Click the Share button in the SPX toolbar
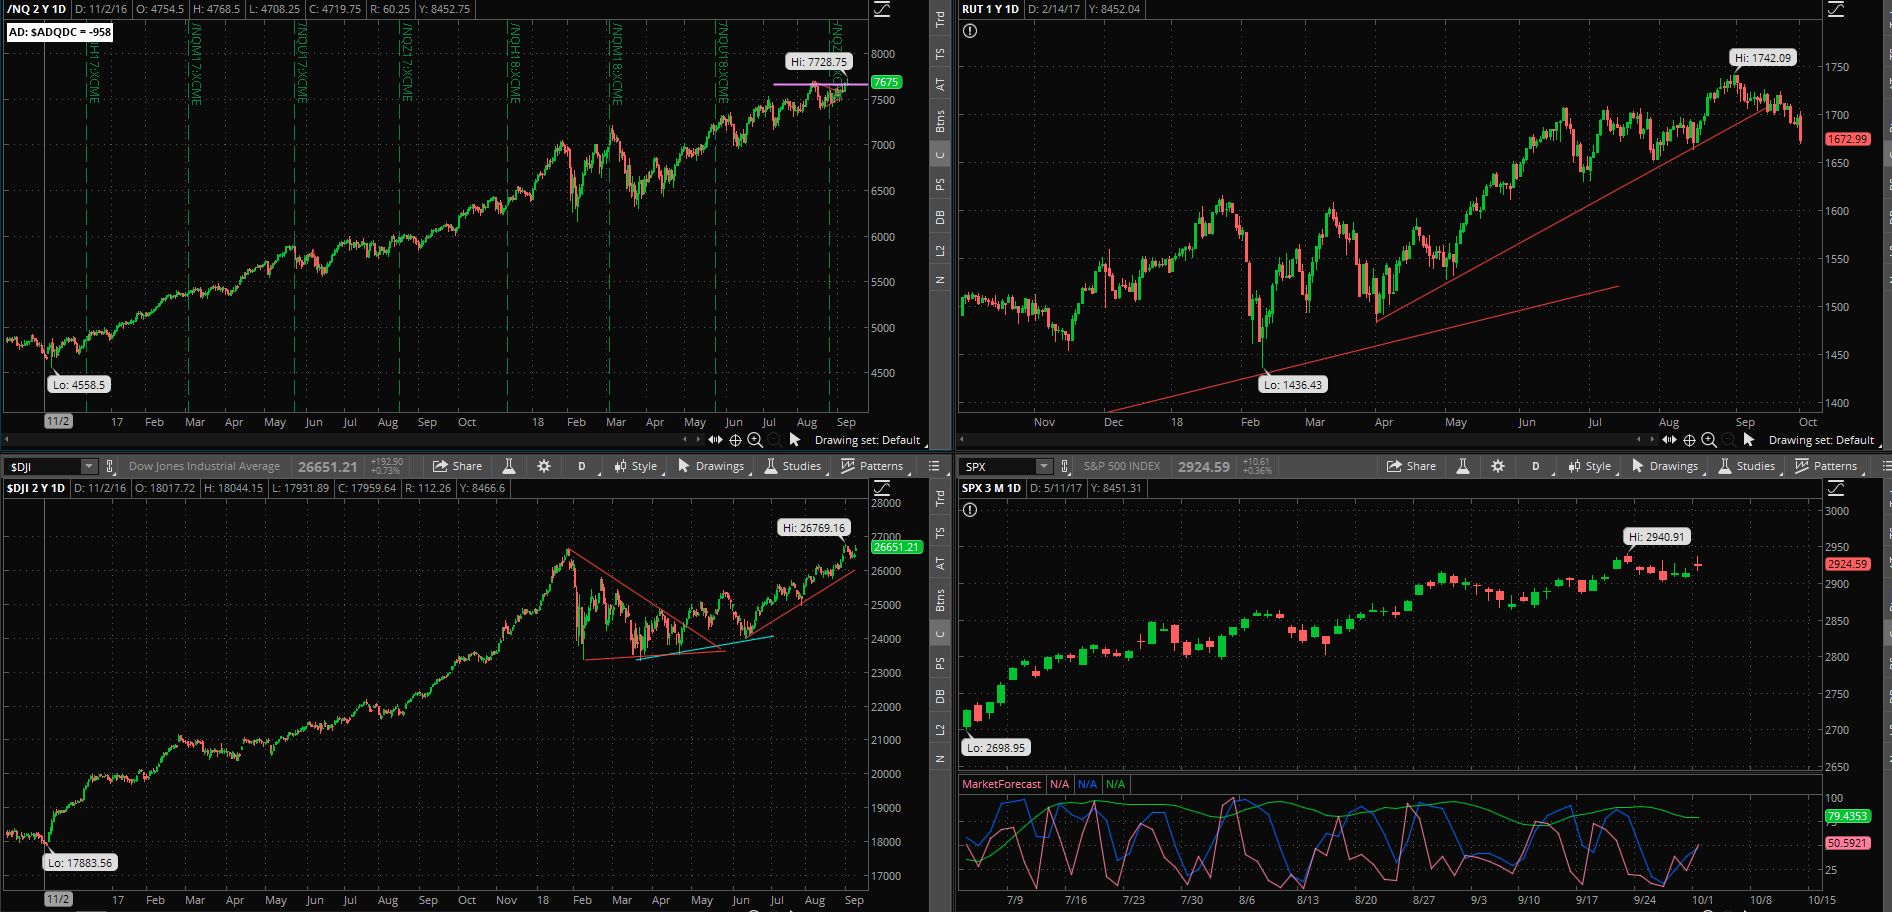Image resolution: width=1892 pixels, height=912 pixels. 1411,466
